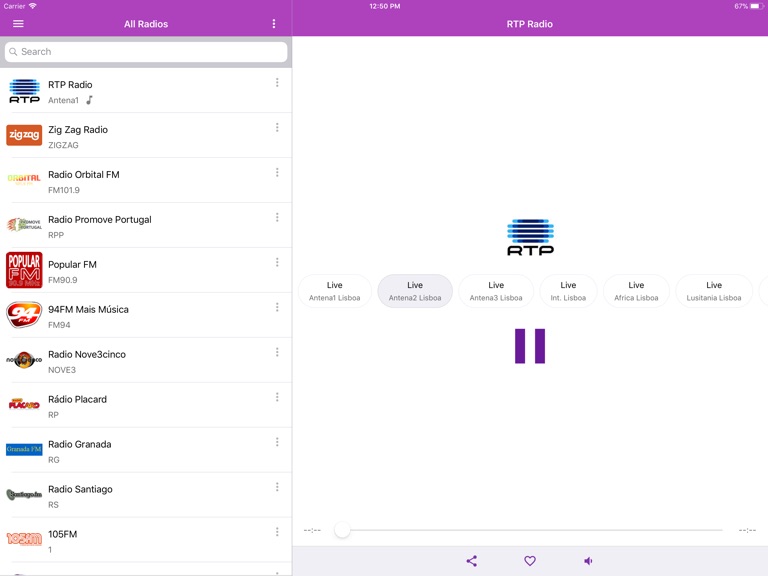Click the Zig Zag station logo
Screen dimensions: 768x576
coord(24,135)
